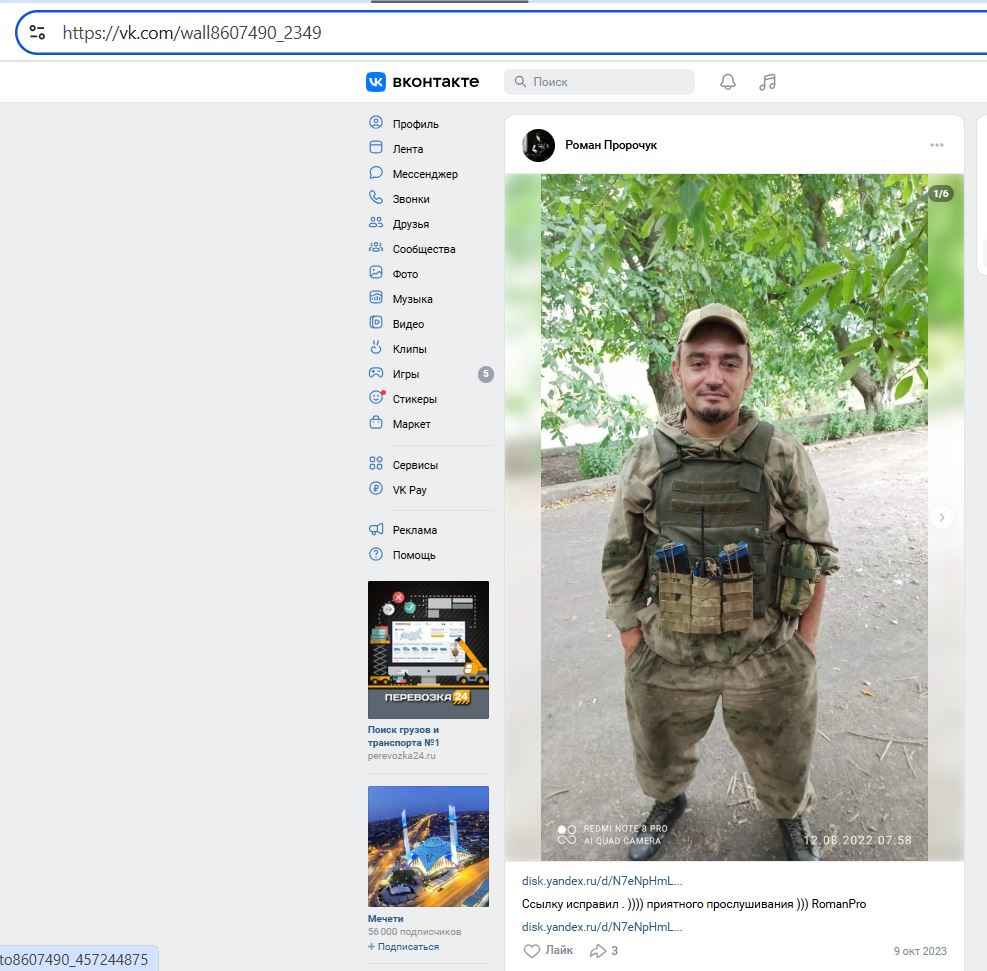Open Мечети community link
The image size is (987, 971).
coord(385,919)
